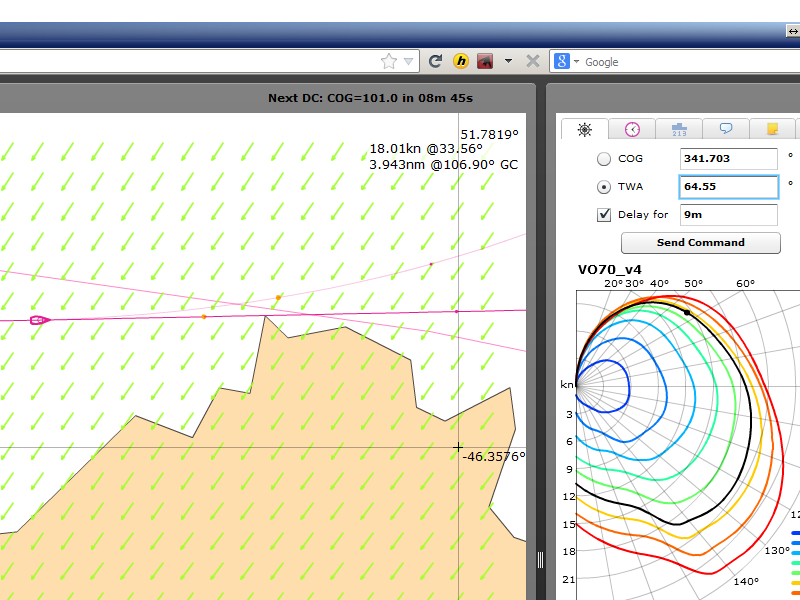The height and width of the screenshot is (600, 800).
Task: Reload the page with the refresh icon
Action: pos(435,62)
